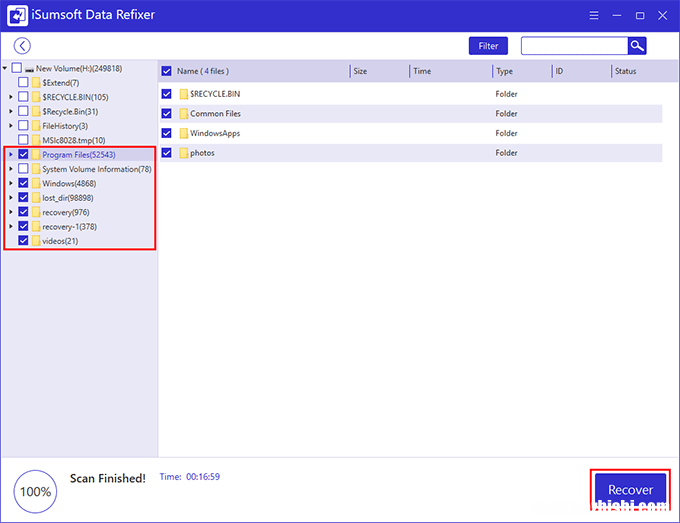Uncheck the recovery-1(378) checkbox
Viewport: 680px width, 523px height.
click(23, 226)
